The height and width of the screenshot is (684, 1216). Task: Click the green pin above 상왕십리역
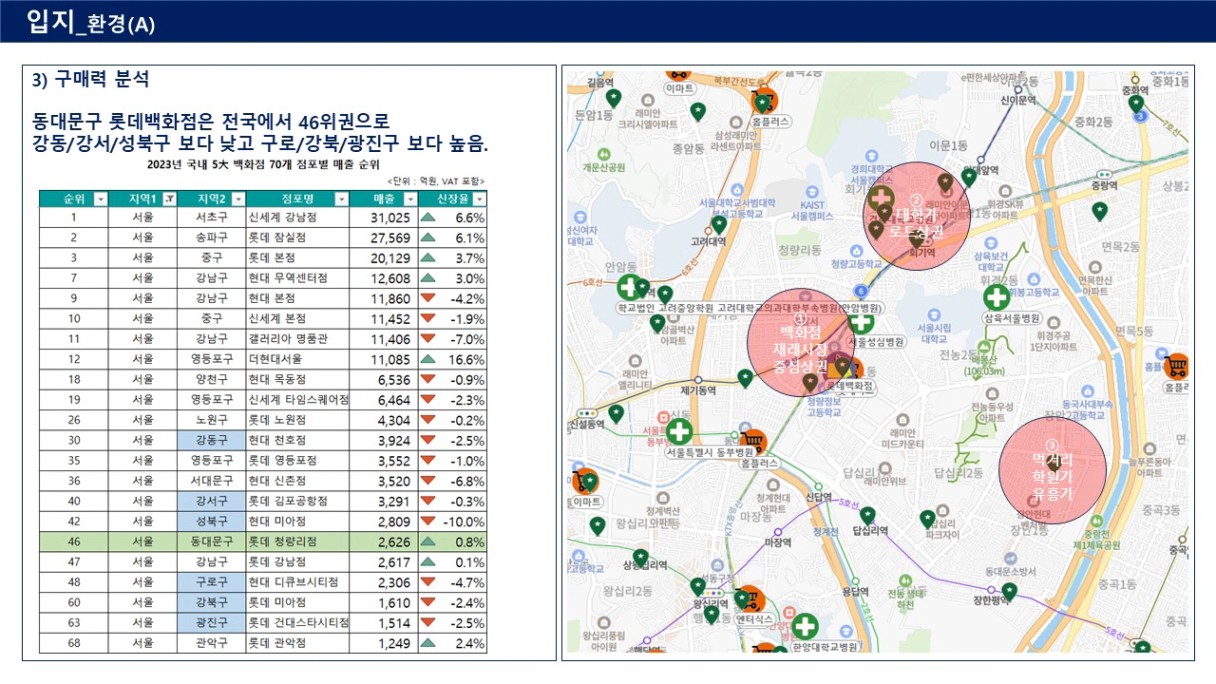coord(640,558)
